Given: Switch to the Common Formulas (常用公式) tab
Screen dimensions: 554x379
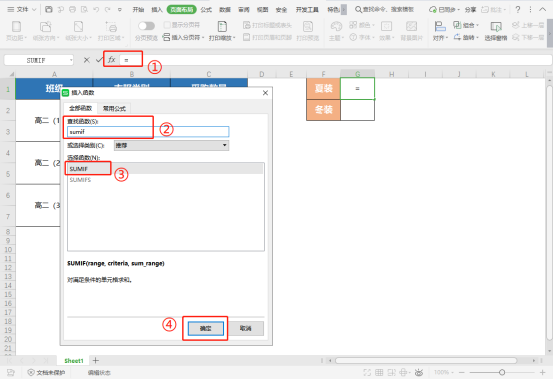Looking at the screenshot, I should tap(114, 108).
